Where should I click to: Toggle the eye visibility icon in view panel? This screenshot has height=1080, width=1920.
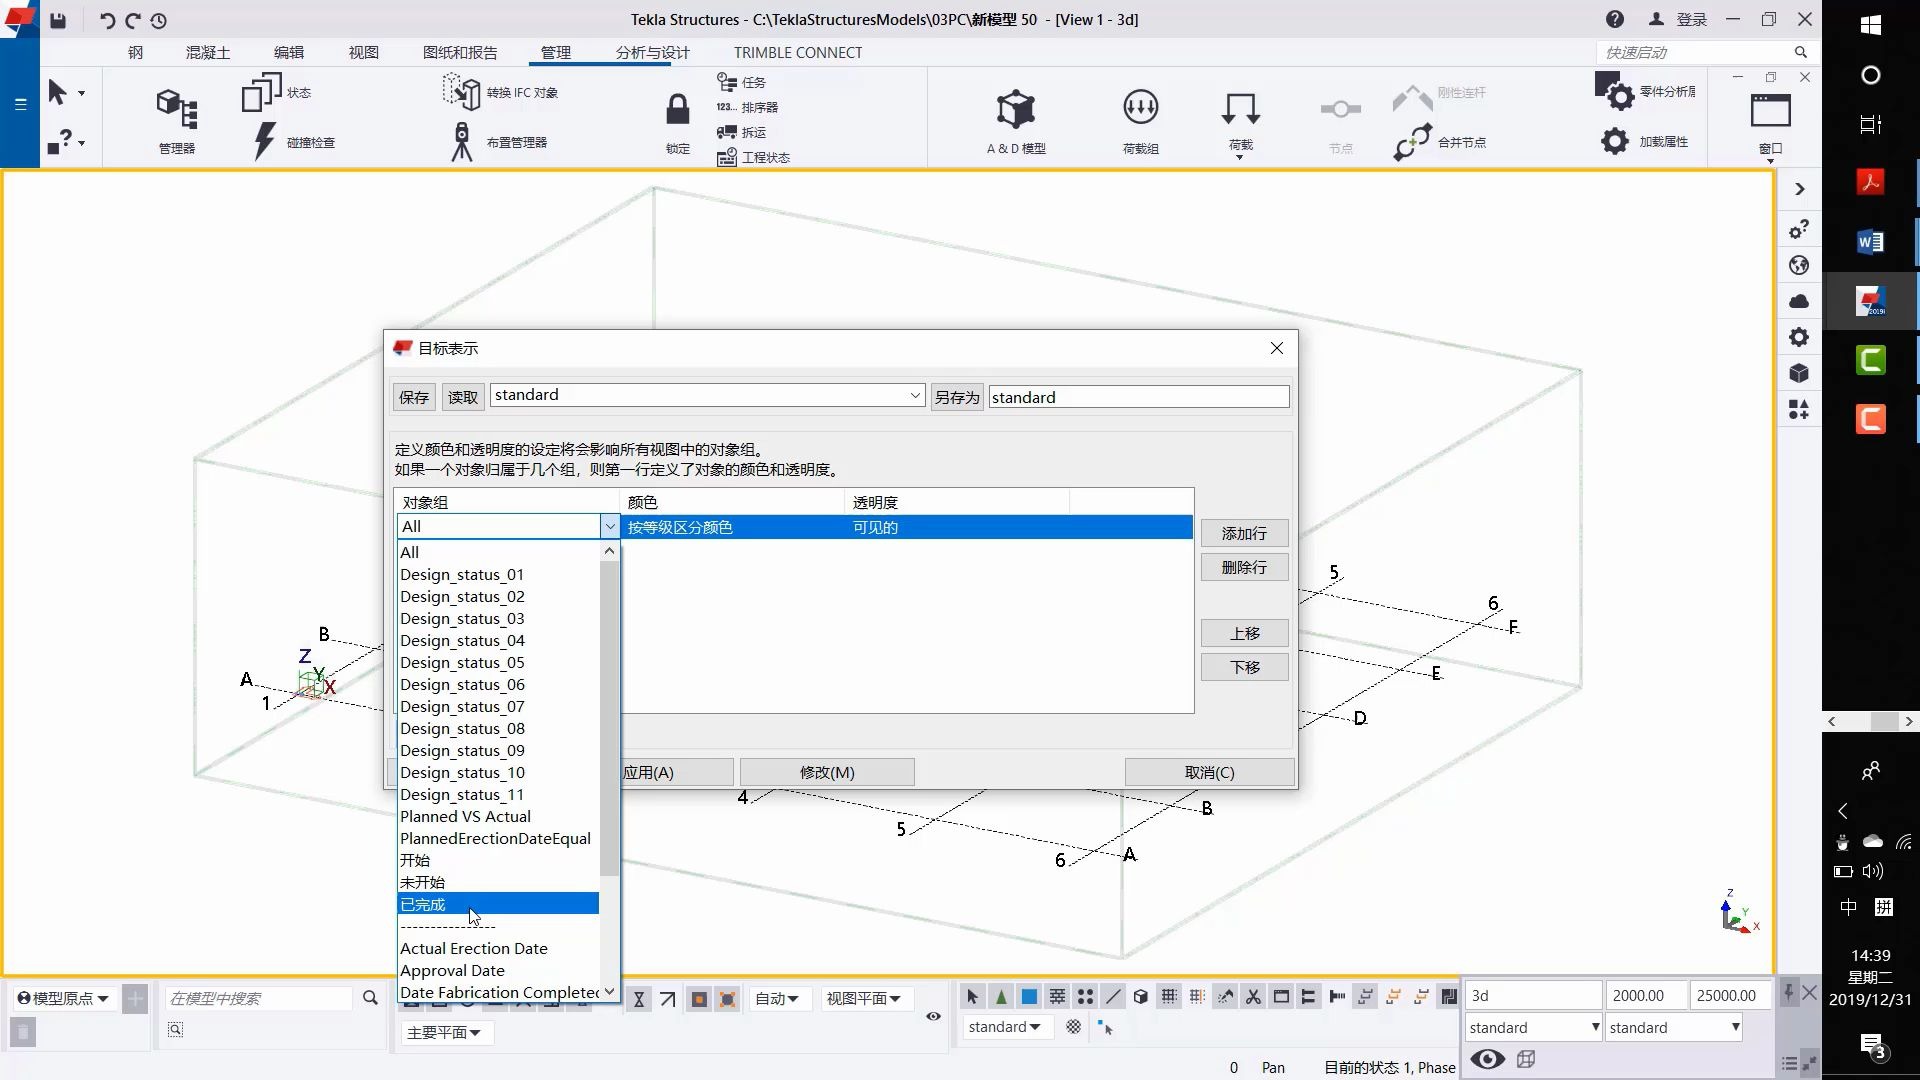(x=1487, y=1059)
